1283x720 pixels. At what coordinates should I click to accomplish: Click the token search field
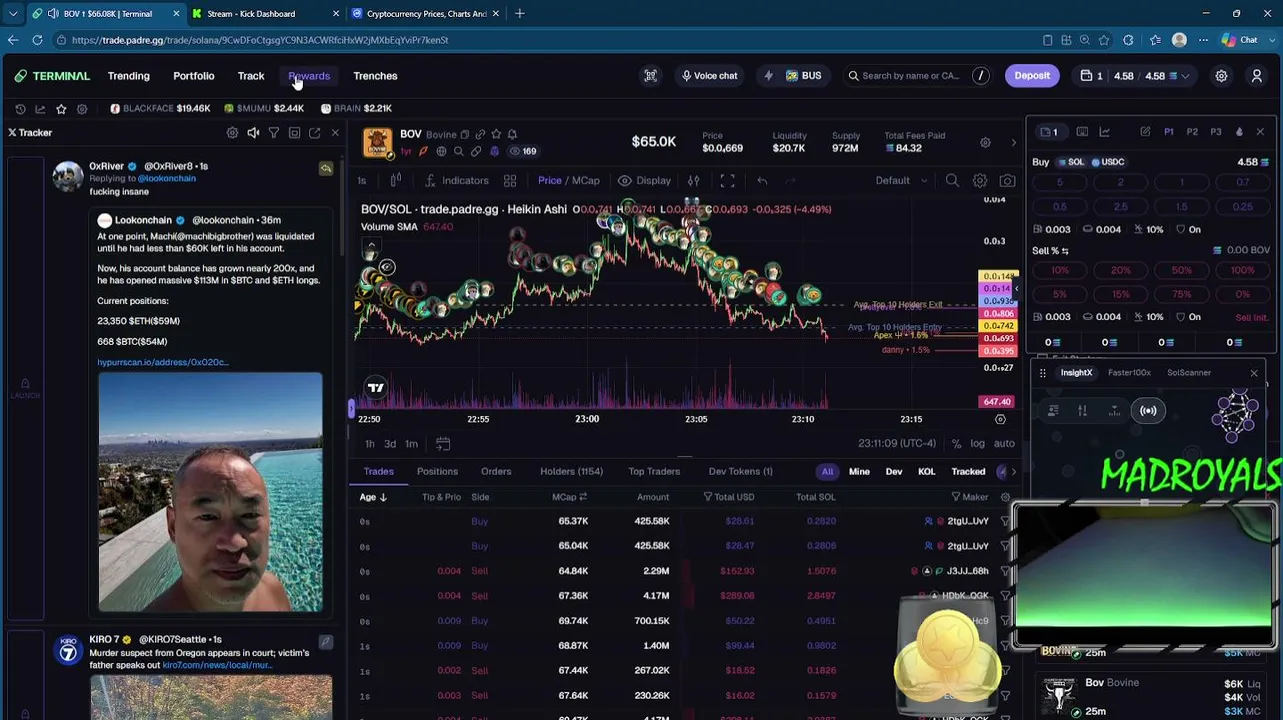pyautogui.click(x=917, y=76)
